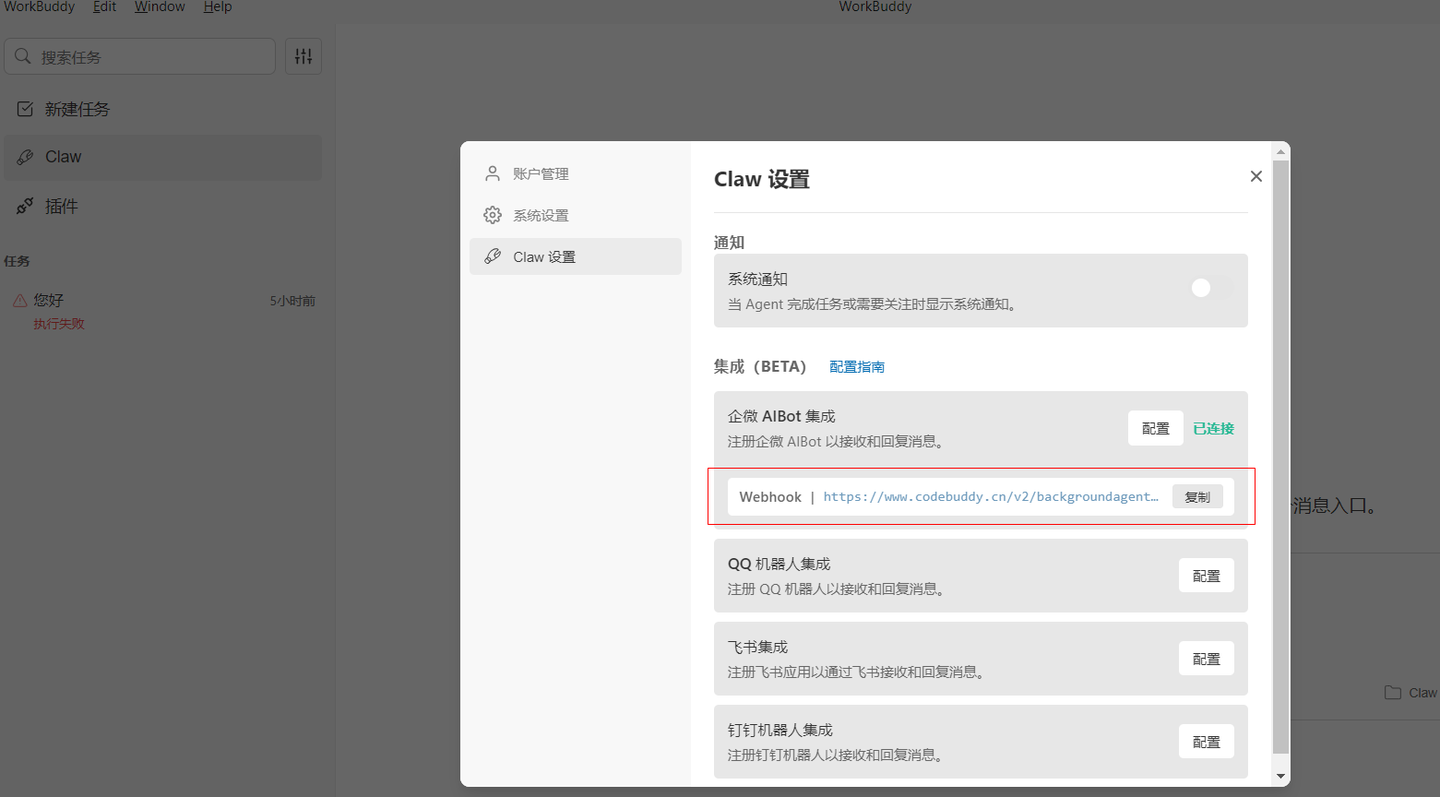1440x797 pixels.
Task: Open the Edit menu
Action: tap(104, 7)
